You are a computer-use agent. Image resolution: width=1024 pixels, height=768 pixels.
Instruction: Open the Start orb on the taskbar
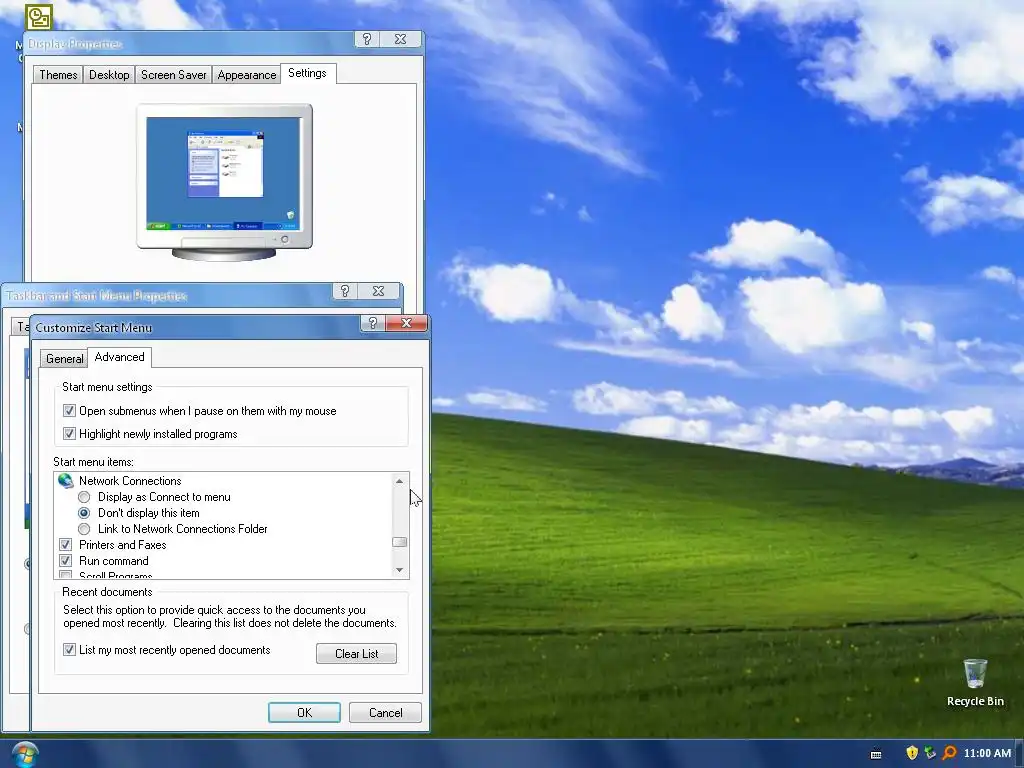click(x=24, y=754)
